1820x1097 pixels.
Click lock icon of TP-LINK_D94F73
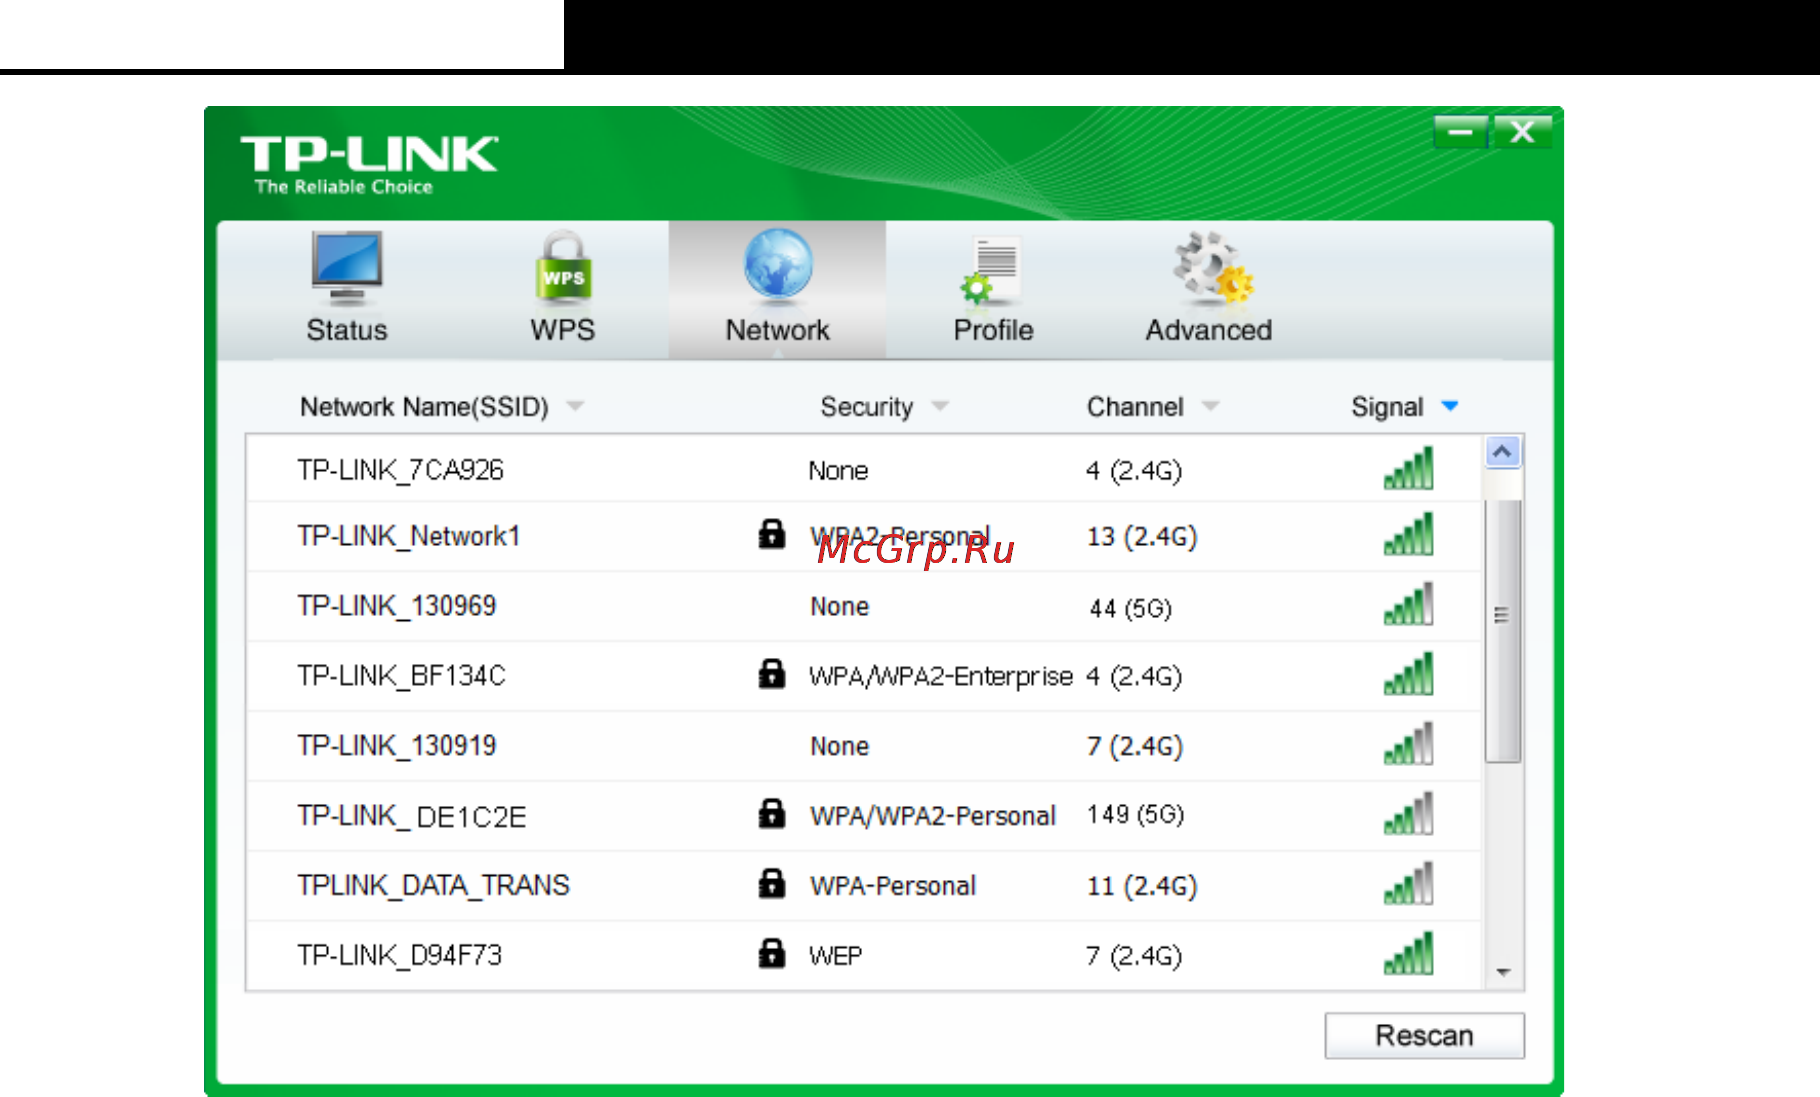click(x=771, y=954)
